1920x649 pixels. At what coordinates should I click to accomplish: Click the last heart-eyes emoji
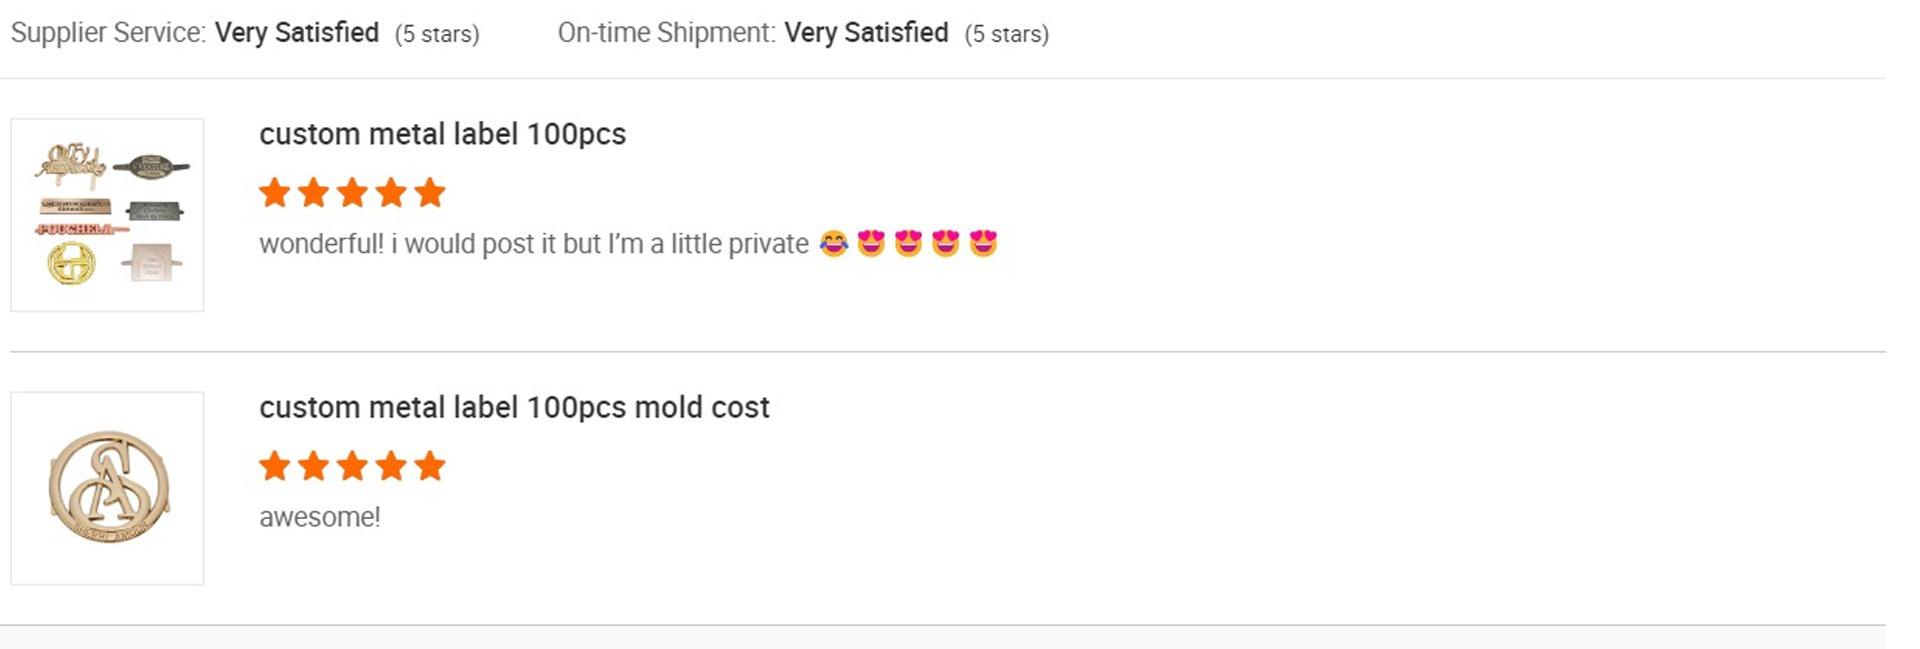(983, 244)
